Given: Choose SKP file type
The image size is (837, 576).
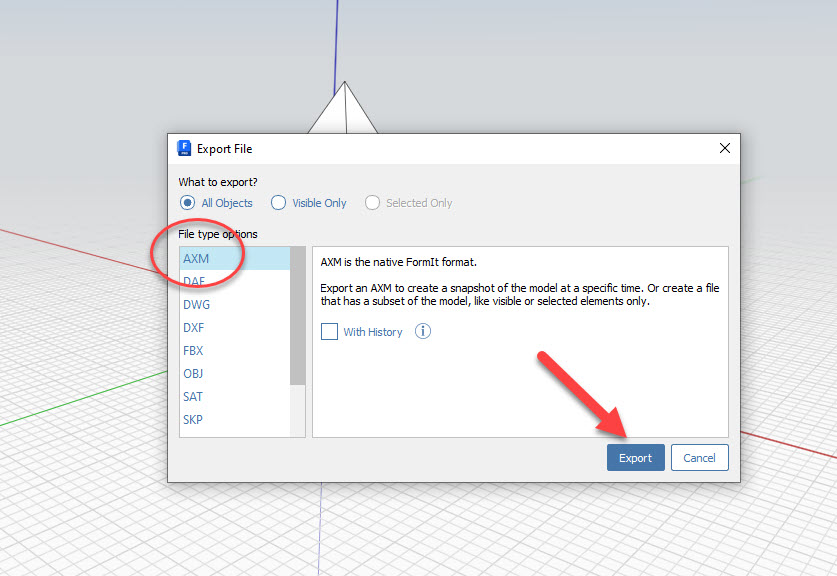Looking at the screenshot, I should (235, 419).
